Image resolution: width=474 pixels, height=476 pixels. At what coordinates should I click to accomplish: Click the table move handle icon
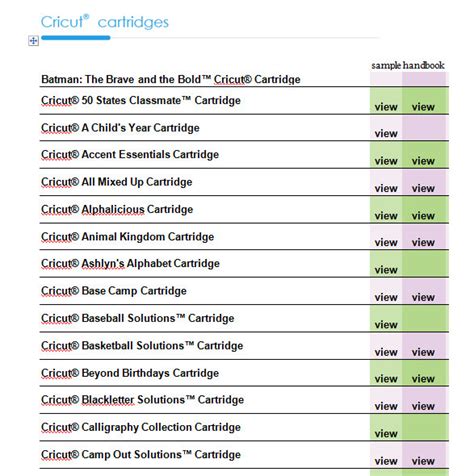click(33, 41)
